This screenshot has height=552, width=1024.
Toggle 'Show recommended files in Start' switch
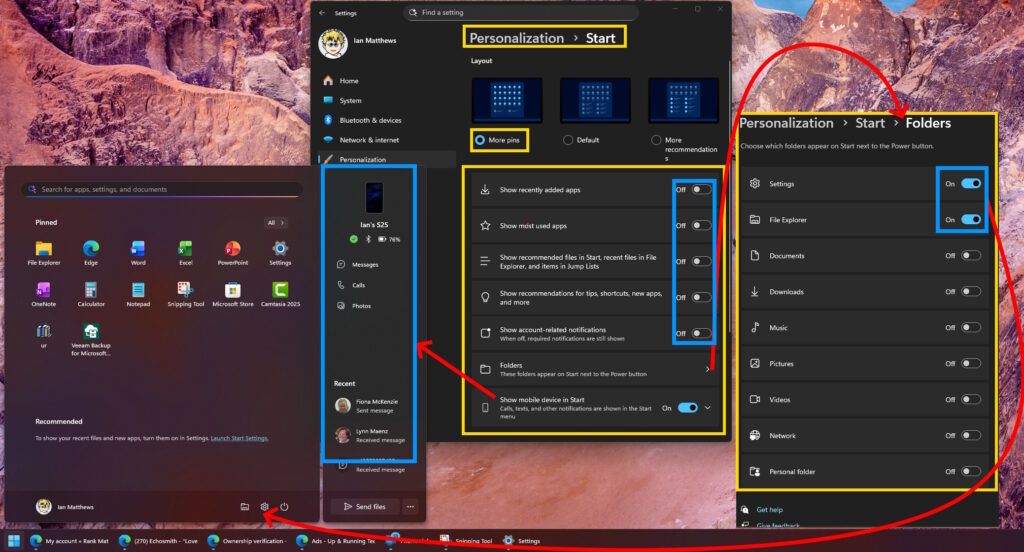coord(701,261)
